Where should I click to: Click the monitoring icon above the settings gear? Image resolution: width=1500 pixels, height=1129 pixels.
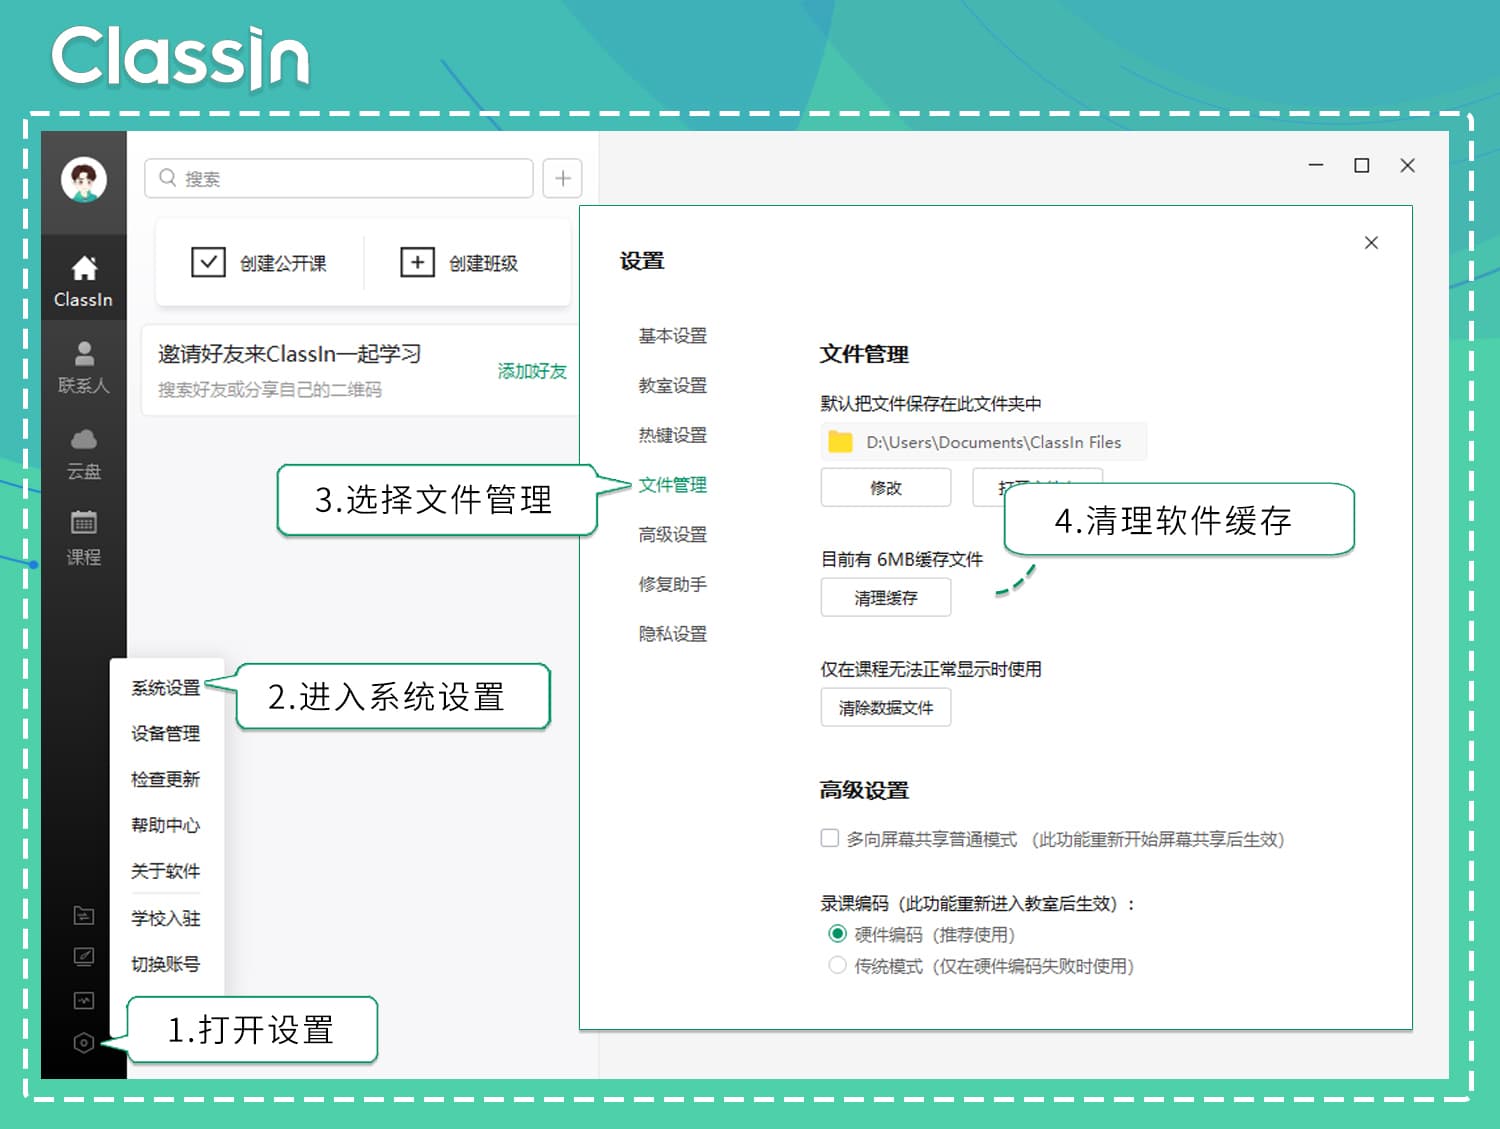(84, 999)
